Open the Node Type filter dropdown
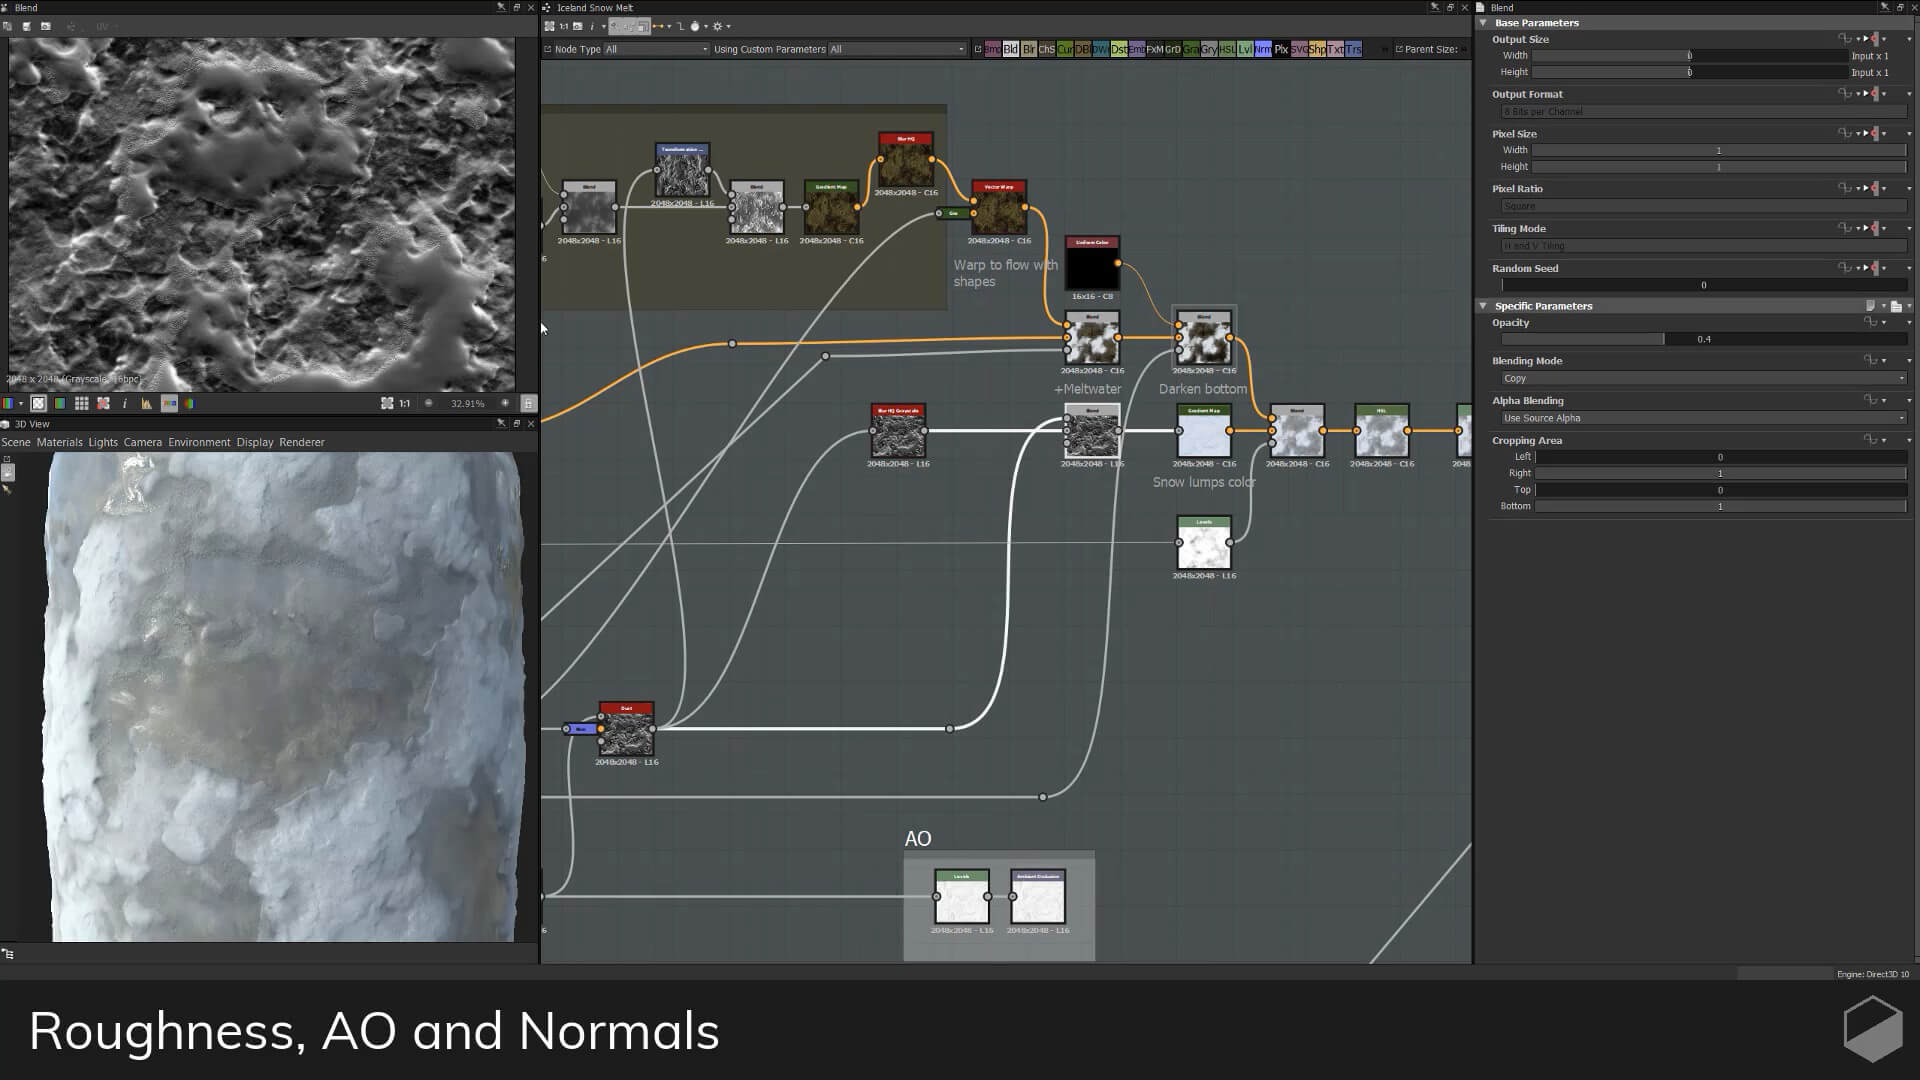The image size is (1920, 1080). (656, 49)
